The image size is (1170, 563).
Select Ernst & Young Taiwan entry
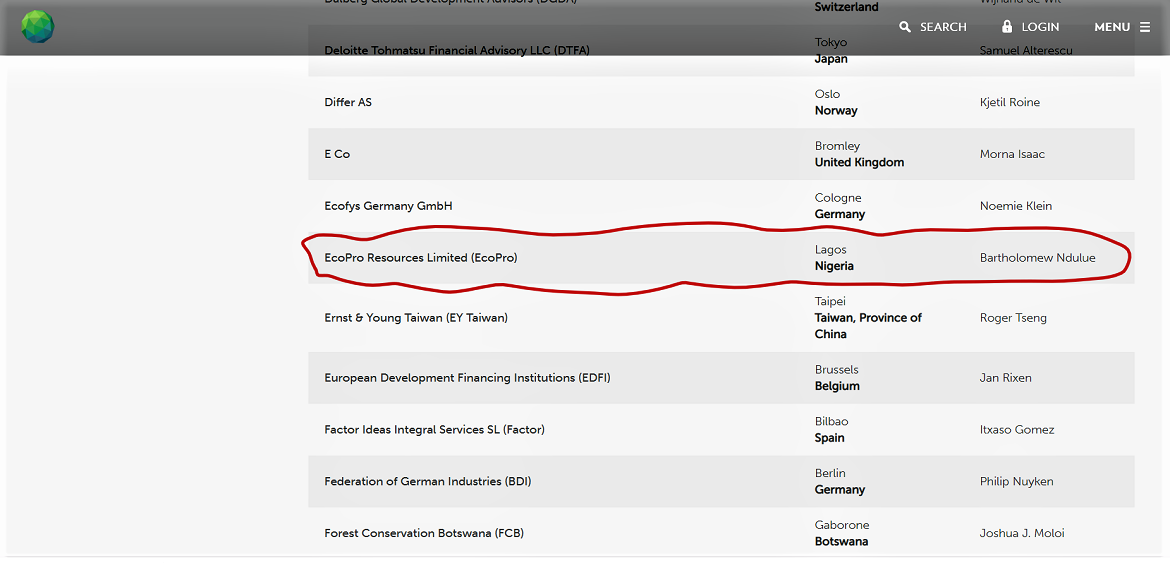coord(416,318)
